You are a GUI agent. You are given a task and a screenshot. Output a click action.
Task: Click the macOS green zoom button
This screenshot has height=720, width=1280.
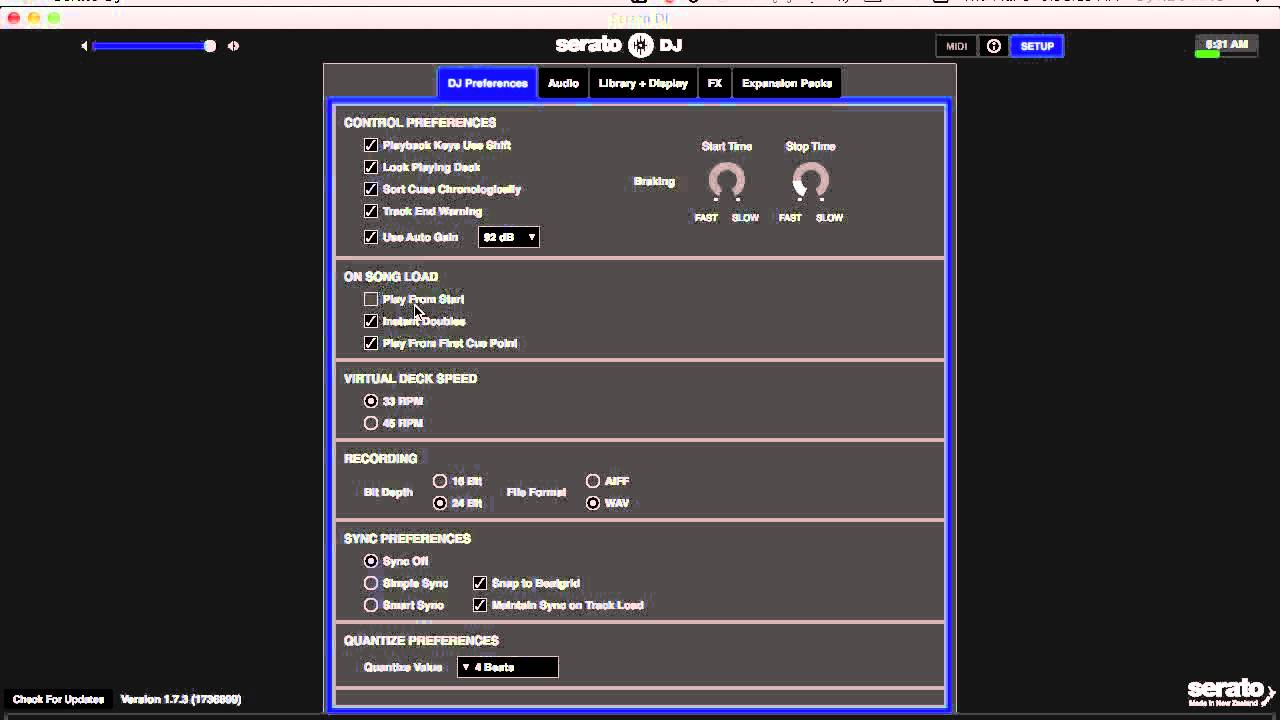[54, 19]
